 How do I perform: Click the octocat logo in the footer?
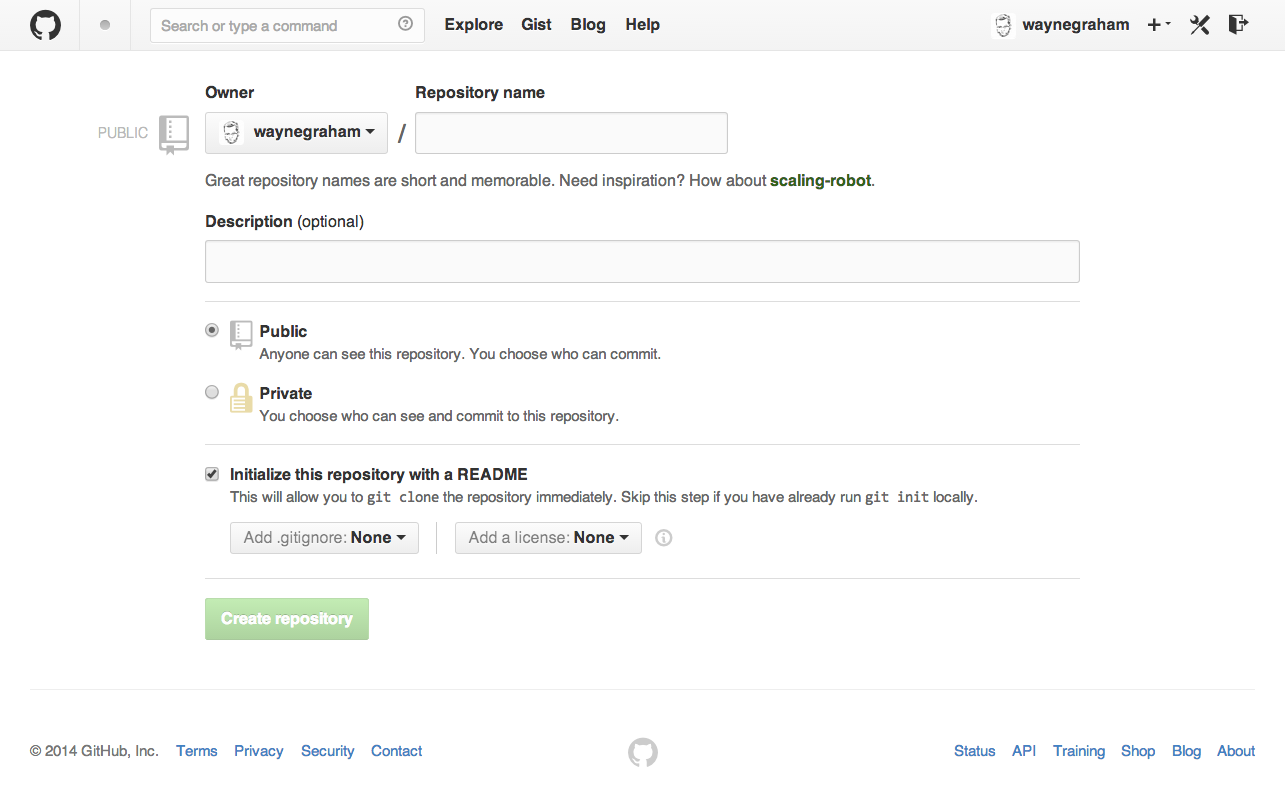(642, 751)
